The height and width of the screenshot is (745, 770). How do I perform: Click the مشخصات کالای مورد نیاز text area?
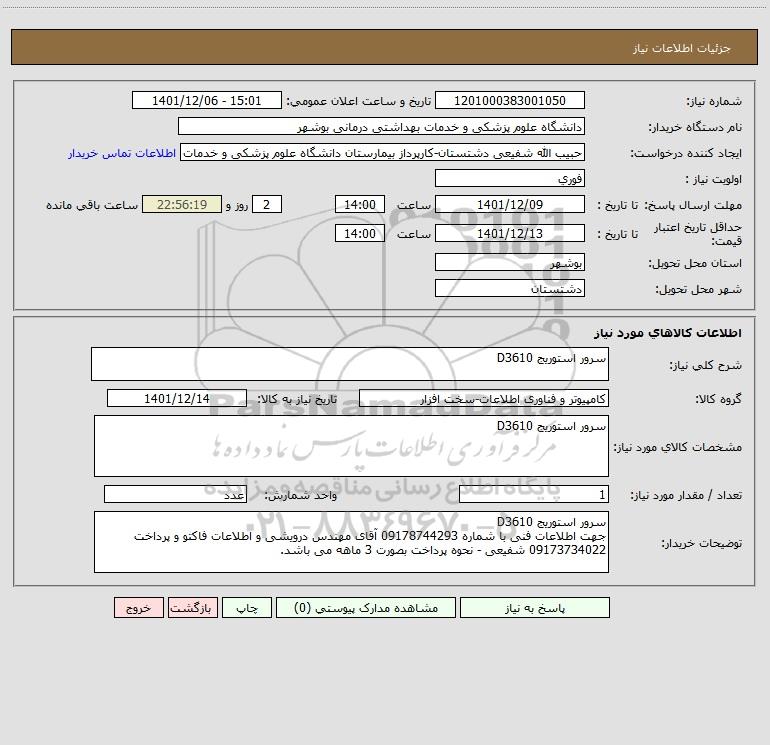(x=351, y=446)
